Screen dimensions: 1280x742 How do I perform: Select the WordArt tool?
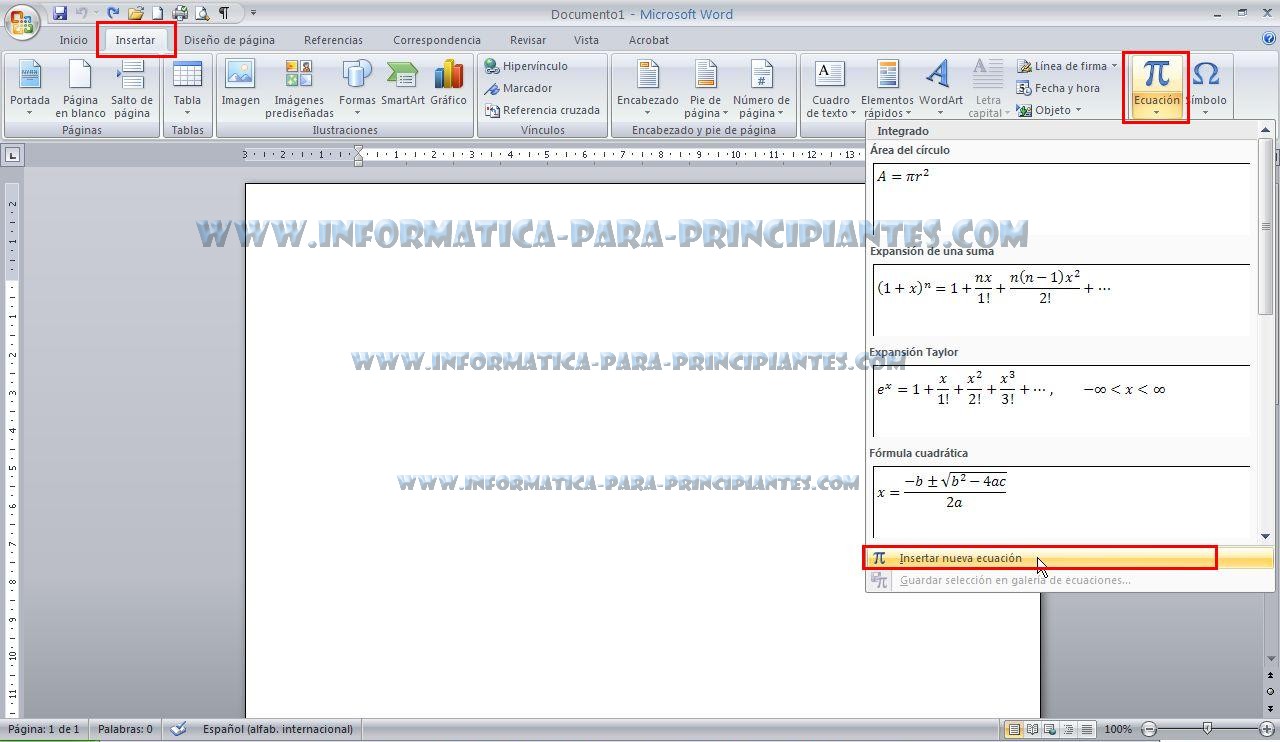939,85
